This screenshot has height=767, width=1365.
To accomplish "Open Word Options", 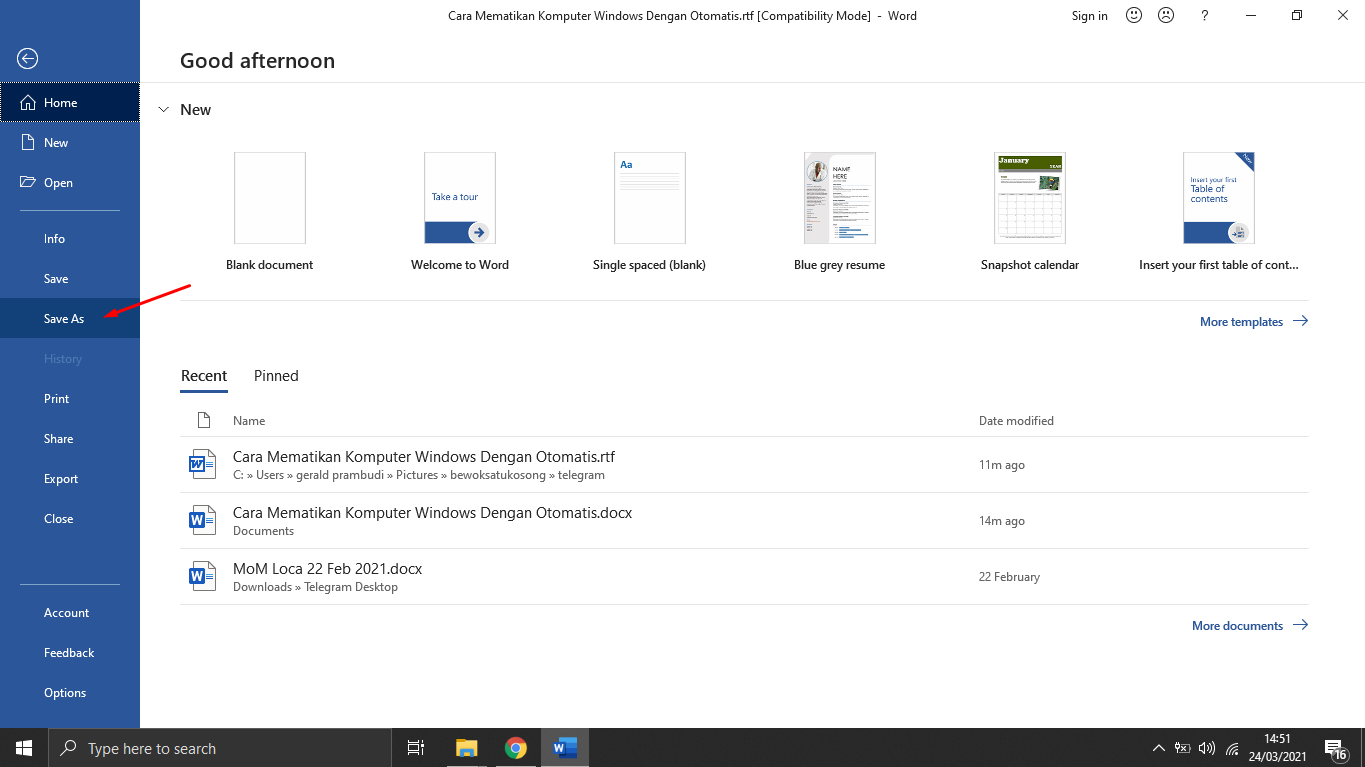I will tap(70, 692).
